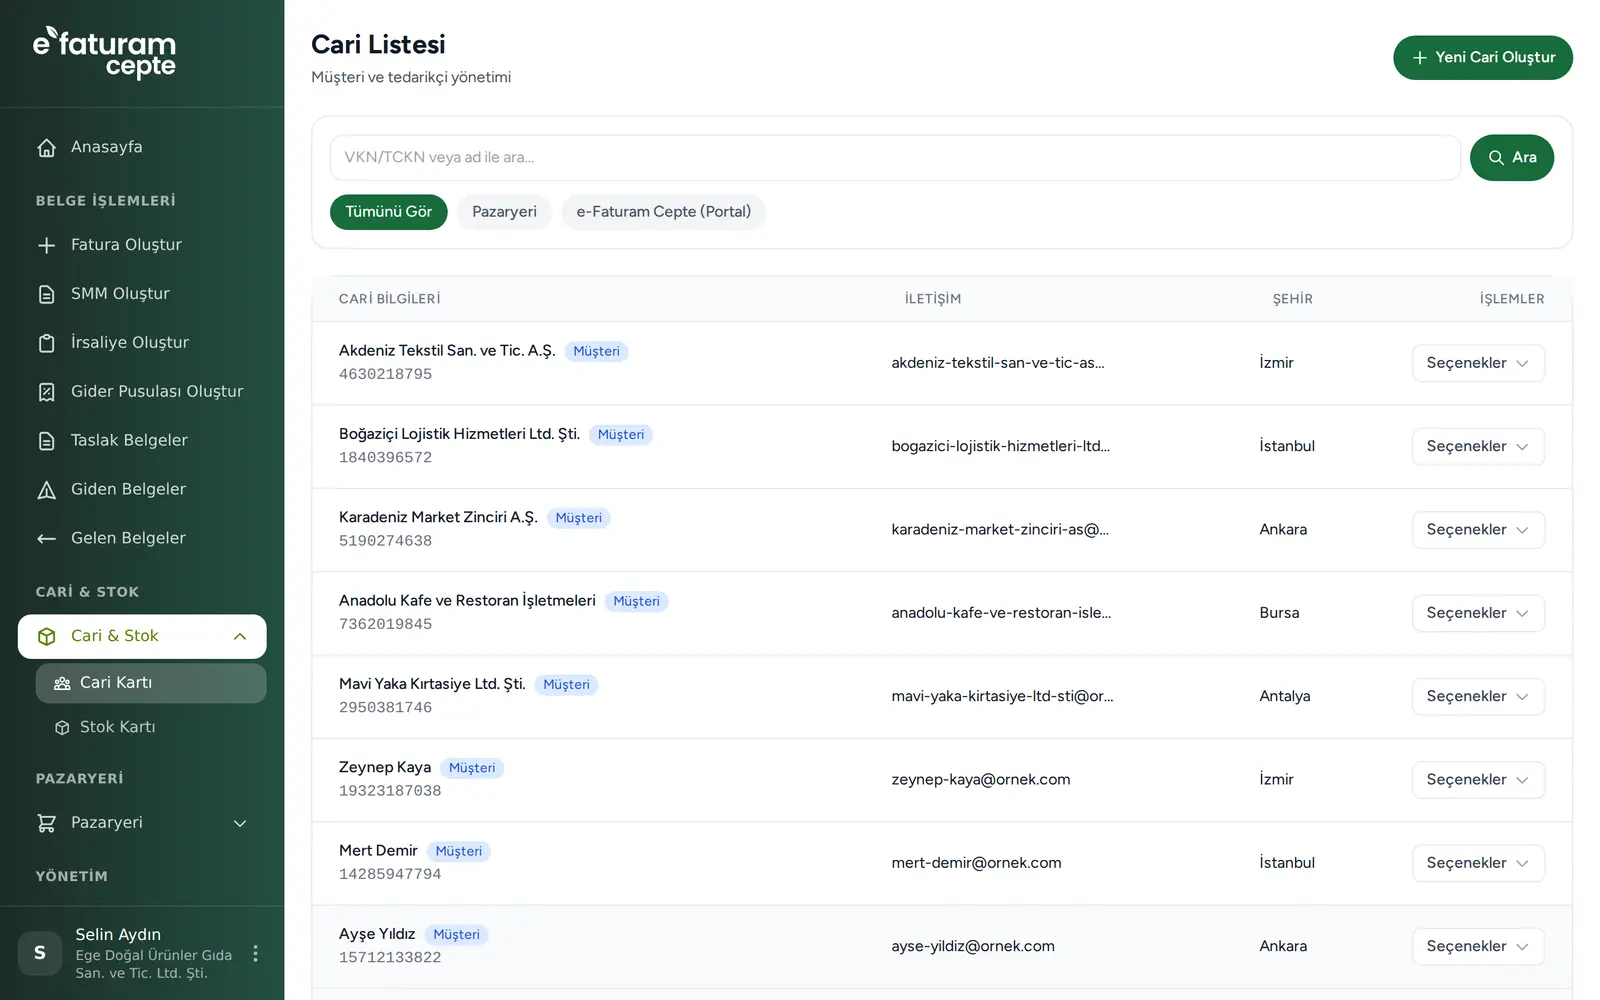Screen dimensions: 1600x1000
Task: Focus the VKN/TCKN search field
Action: [x=895, y=158]
